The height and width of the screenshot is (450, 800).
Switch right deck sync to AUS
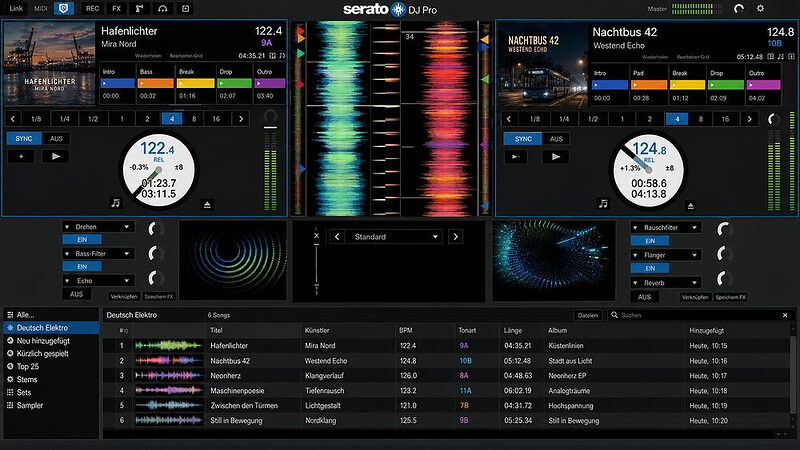pos(556,139)
